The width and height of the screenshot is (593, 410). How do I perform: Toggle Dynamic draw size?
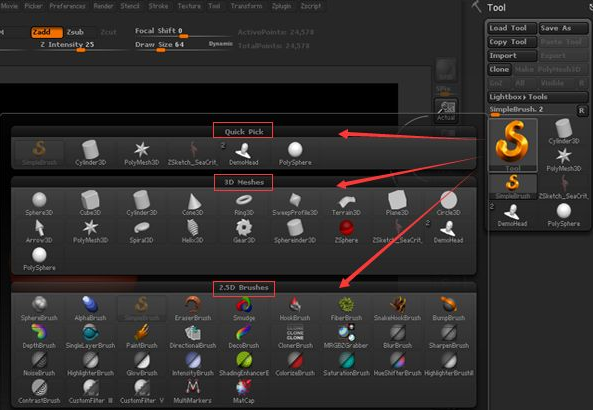point(220,44)
